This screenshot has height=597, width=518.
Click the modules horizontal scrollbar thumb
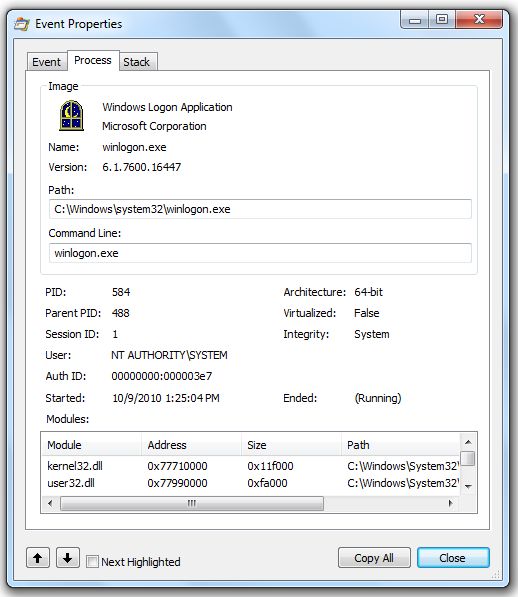coord(192,503)
